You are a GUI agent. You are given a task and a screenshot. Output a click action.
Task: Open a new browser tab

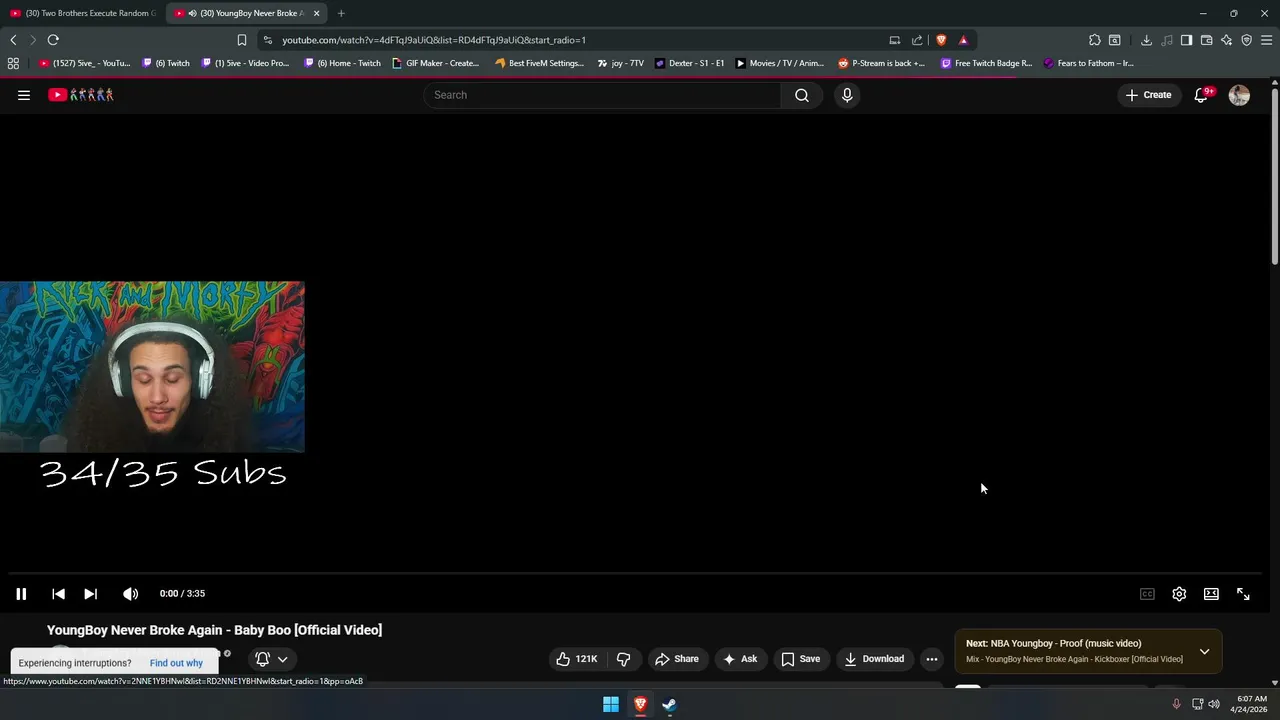click(x=341, y=13)
